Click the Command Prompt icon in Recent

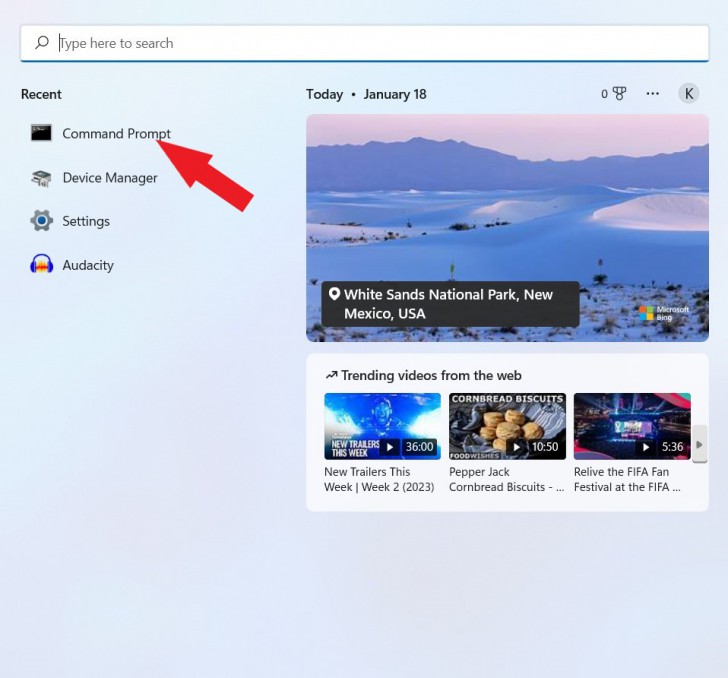point(41,133)
